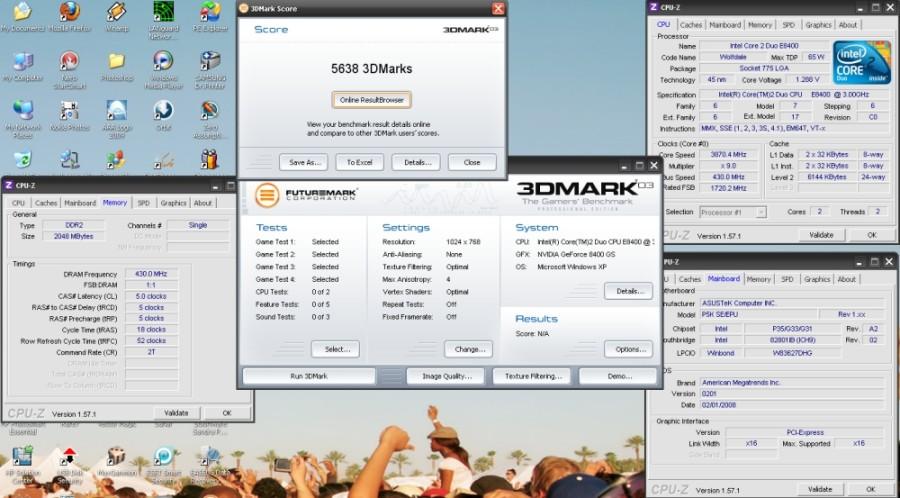Switch to CPU tab in Memory CPU-Z window

coord(18,203)
